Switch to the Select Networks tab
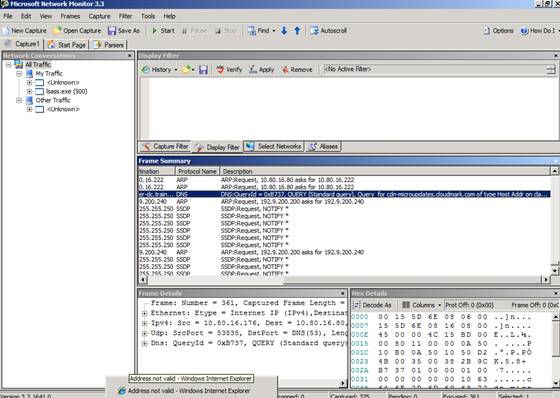 (x=274, y=146)
